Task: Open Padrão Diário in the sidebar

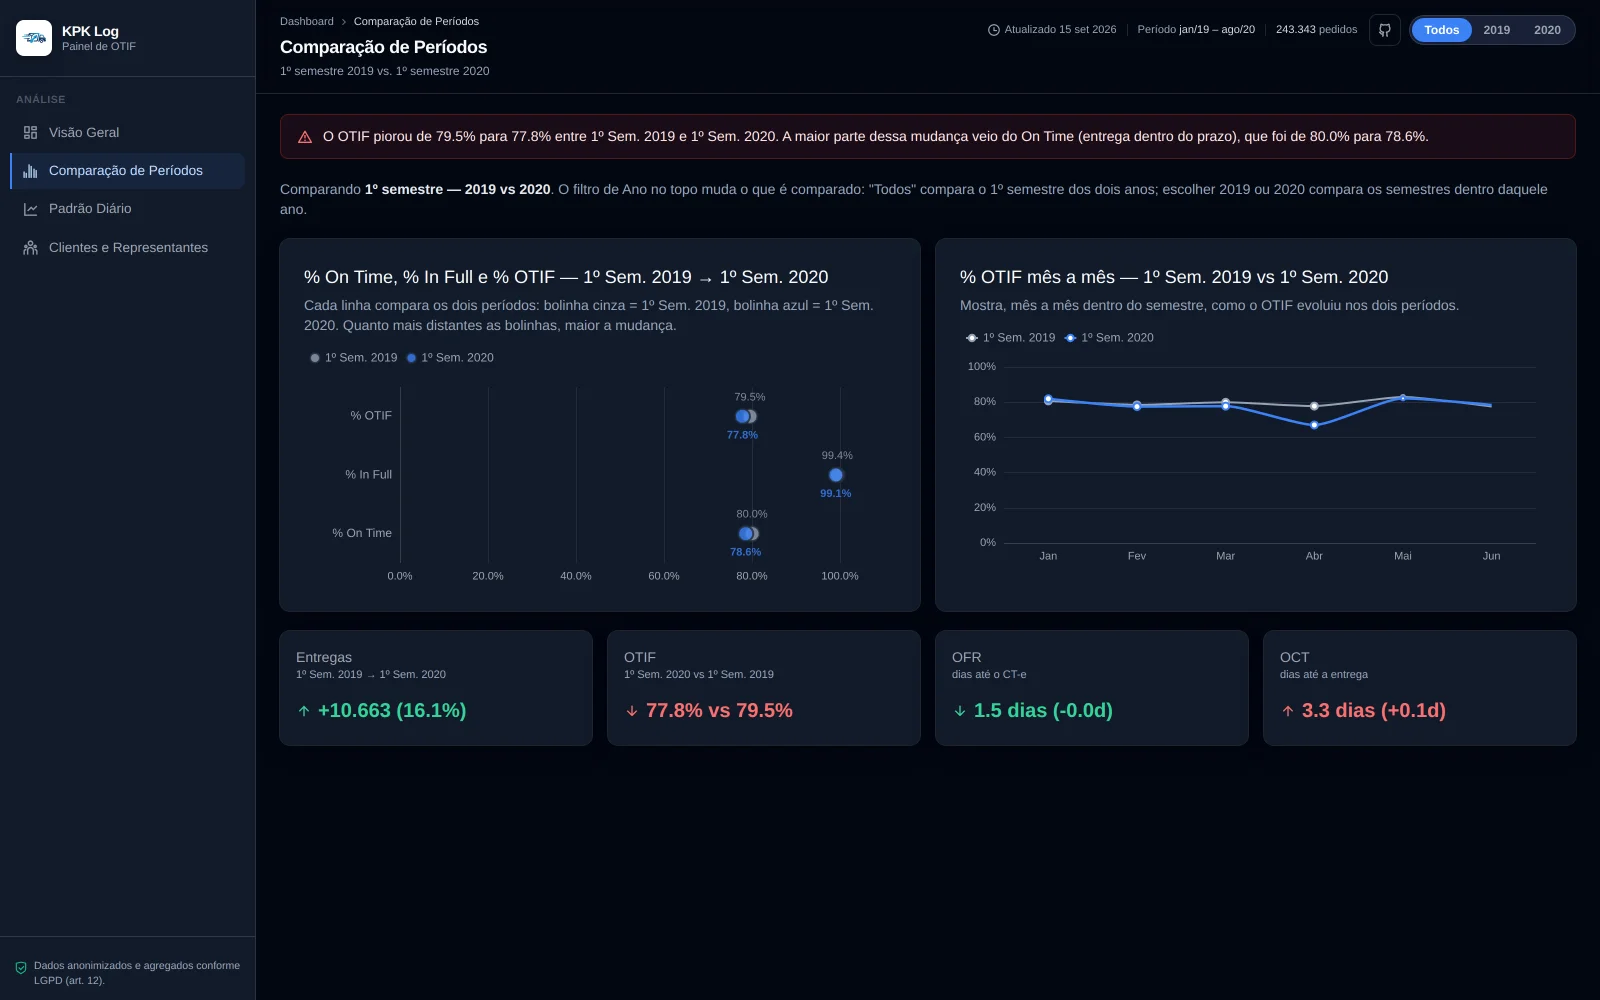Action: (127, 209)
